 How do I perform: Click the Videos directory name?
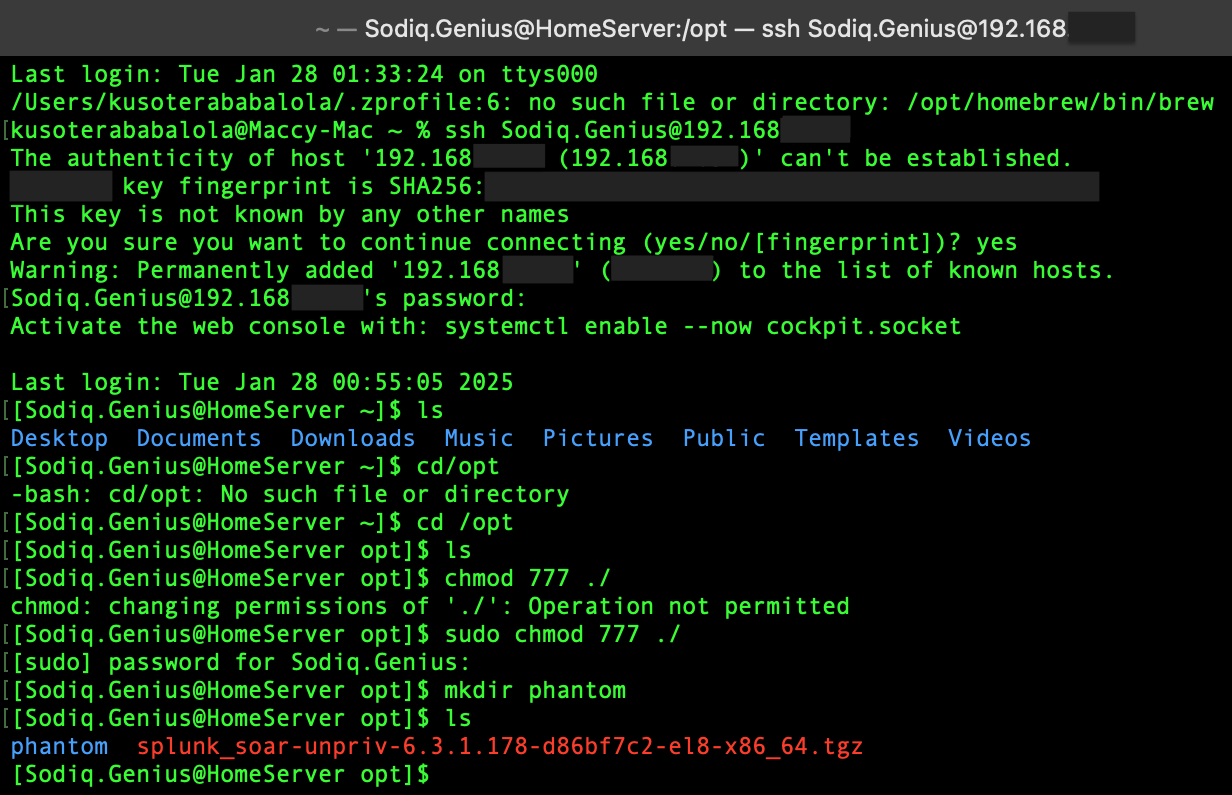tap(989, 438)
